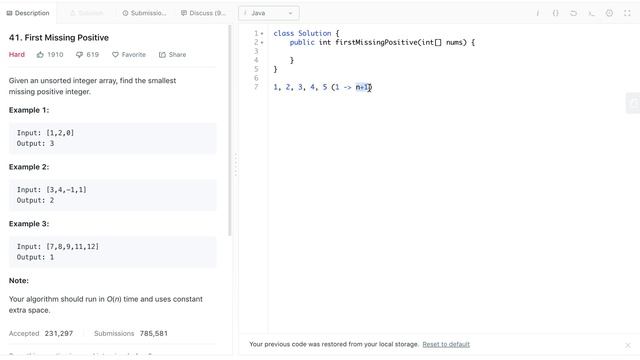Collapse code fold arrow on line 2
The width and height of the screenshot is (640, 360).
[x=262, y=42]
